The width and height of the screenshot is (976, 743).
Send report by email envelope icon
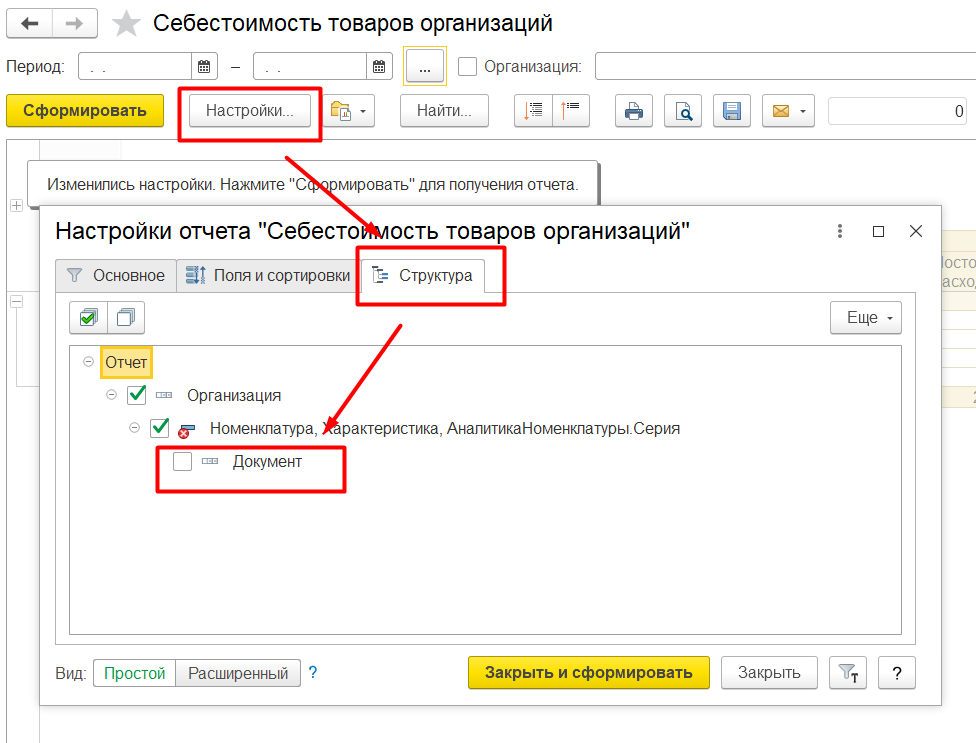(781, 111)
